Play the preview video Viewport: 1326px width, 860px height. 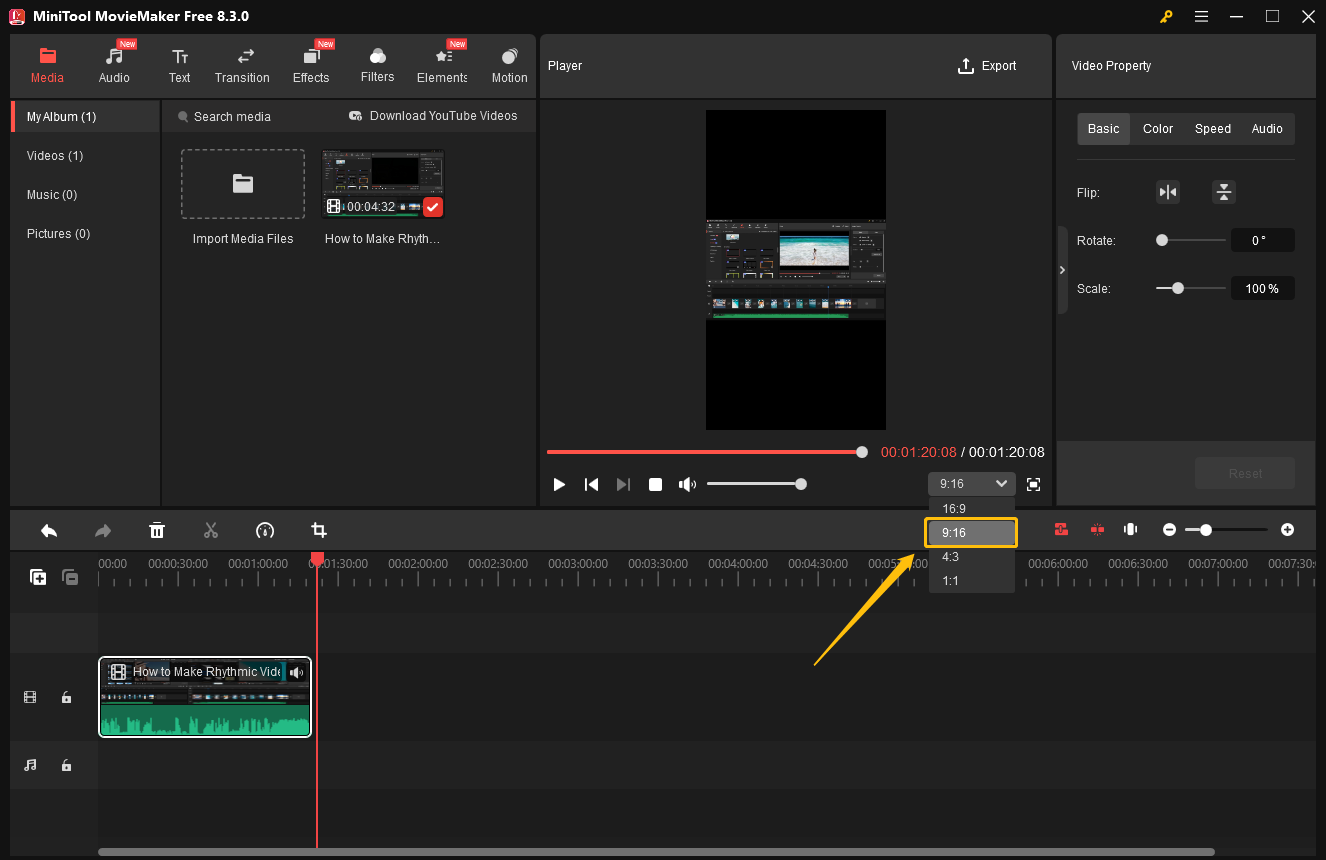click(x=559, y=484)
